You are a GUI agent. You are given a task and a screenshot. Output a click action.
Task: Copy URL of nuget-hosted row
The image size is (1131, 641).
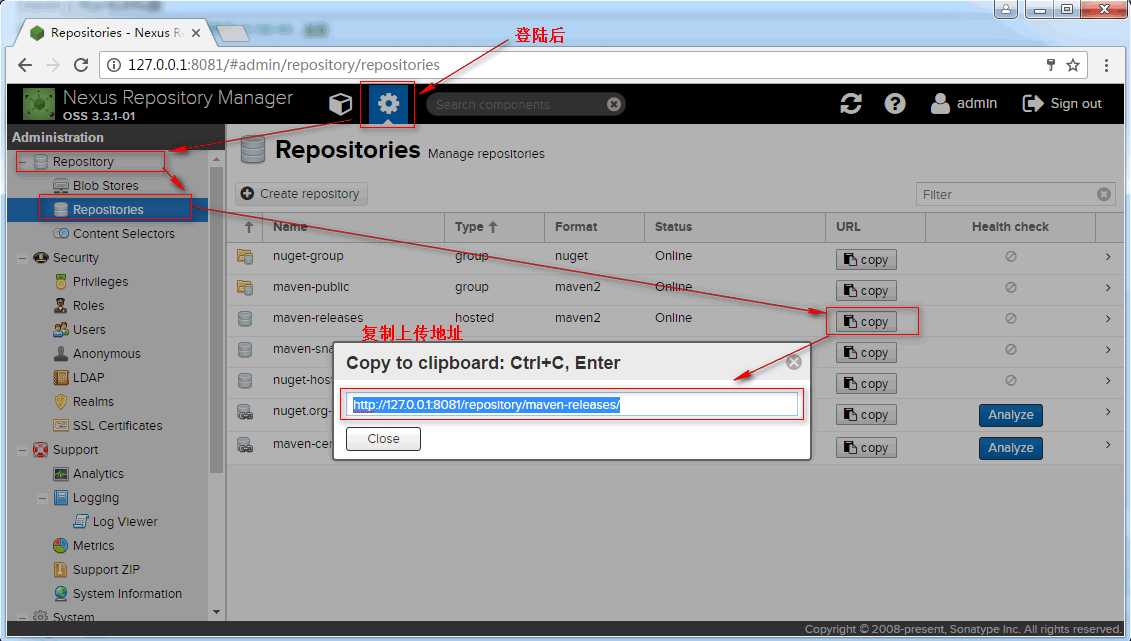[x=866, y=384]
